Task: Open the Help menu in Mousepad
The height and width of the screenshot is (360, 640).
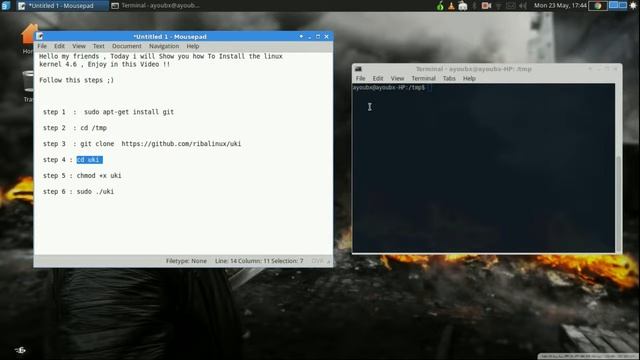Action: click(193, 46)
